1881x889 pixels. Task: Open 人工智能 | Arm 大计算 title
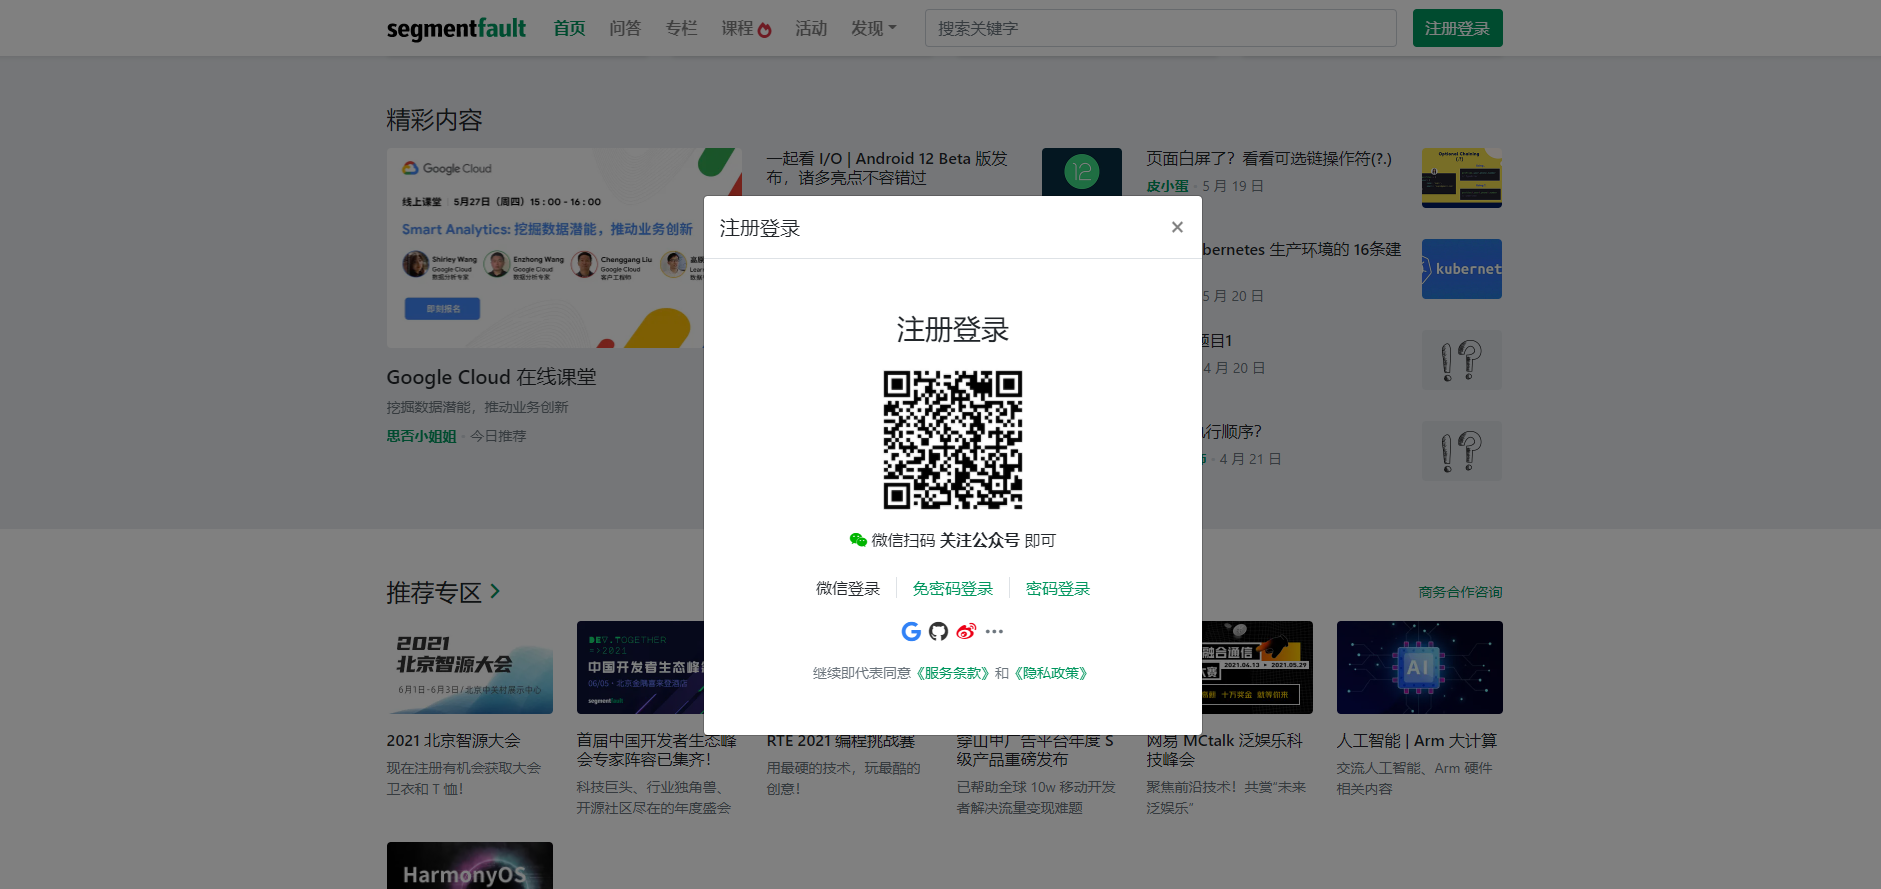click(x=1417, y=740)
